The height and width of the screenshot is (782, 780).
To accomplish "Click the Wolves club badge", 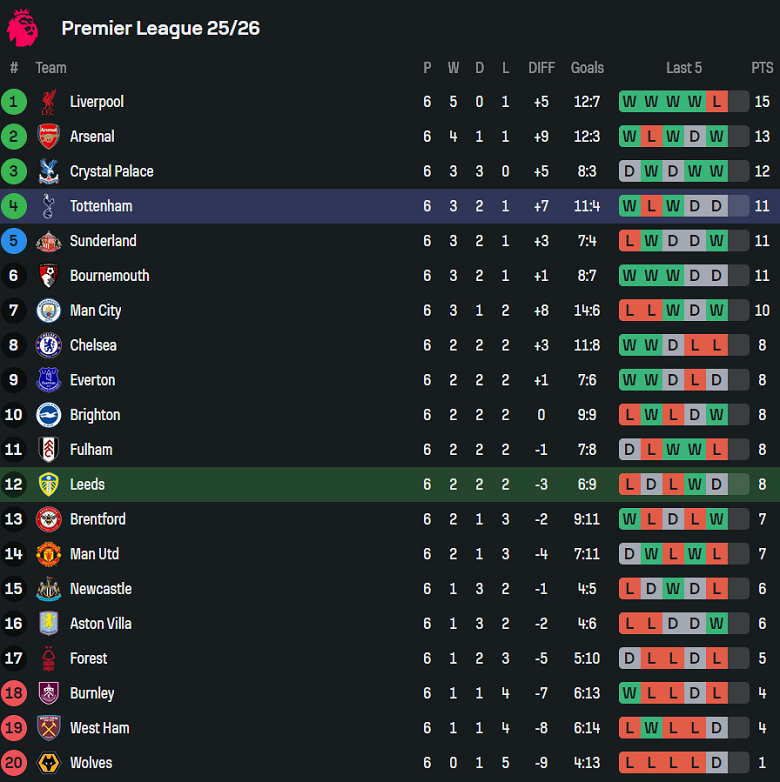I will coord(48,763).
